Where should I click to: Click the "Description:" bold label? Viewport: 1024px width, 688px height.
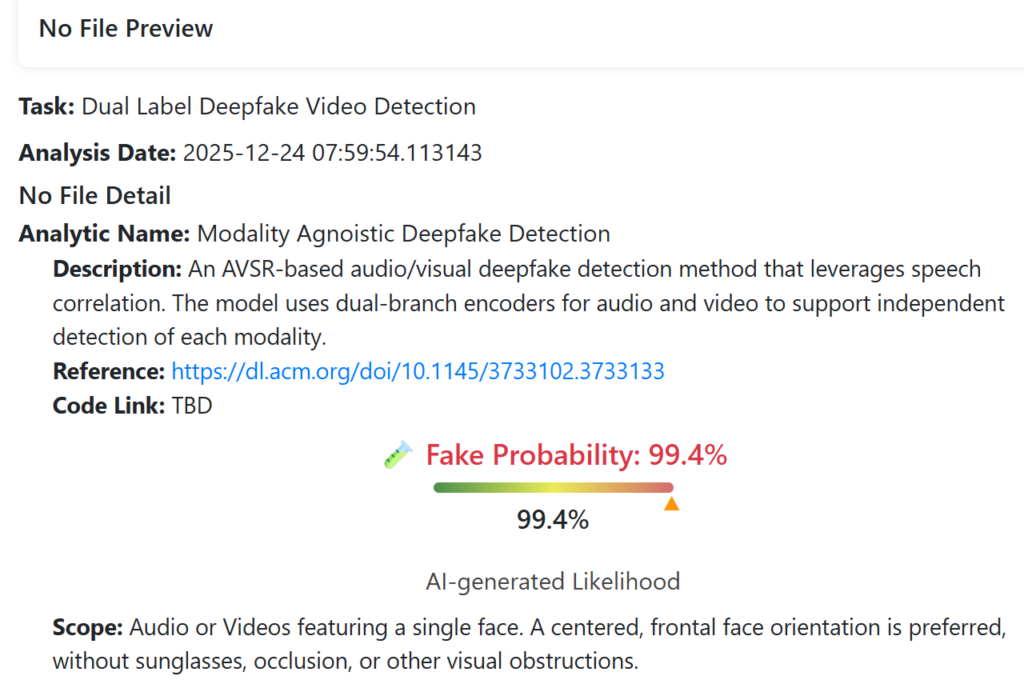click(117, 270)
